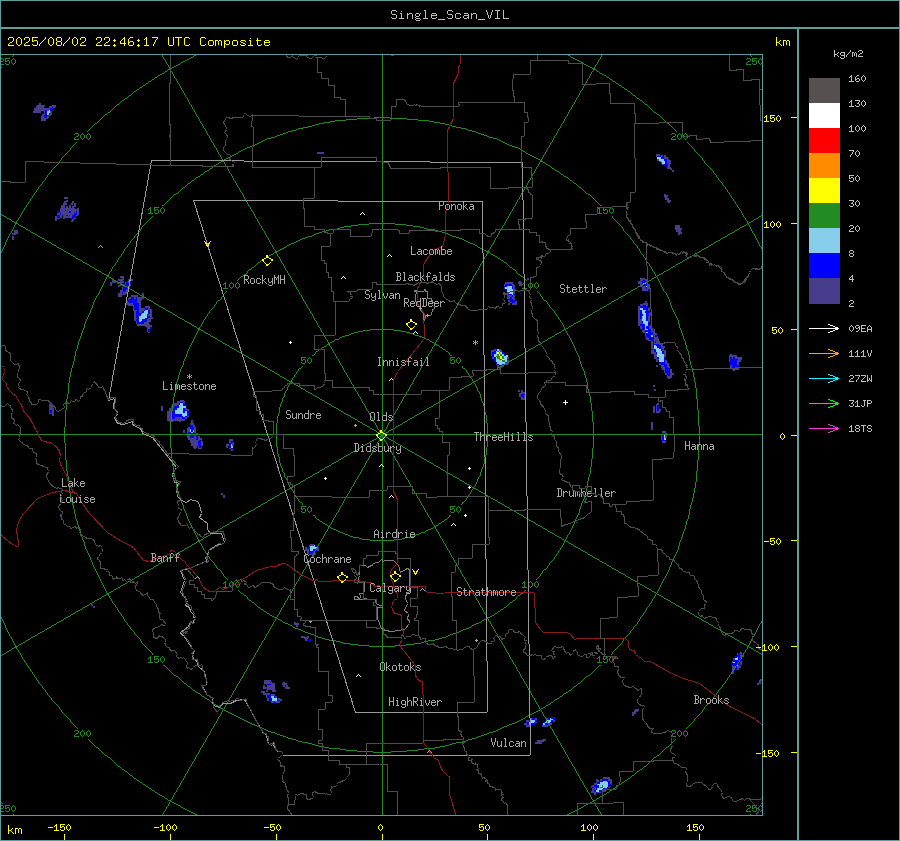This screenshot has width=900, height=841.
Task: Click the RockyMH label
Action: (264, 280)
